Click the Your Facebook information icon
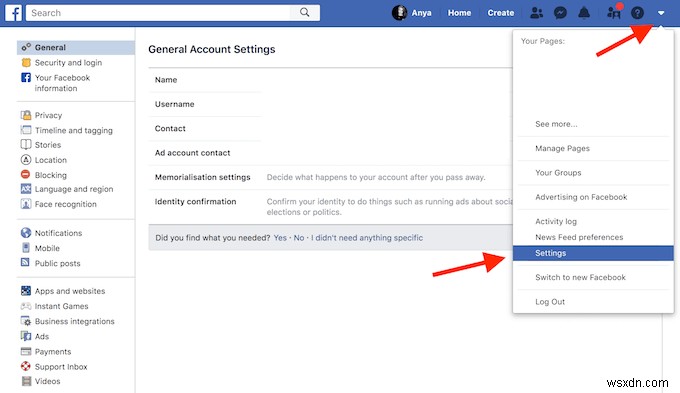Viewport: 680px width, 393px height. tap(26, 78)
